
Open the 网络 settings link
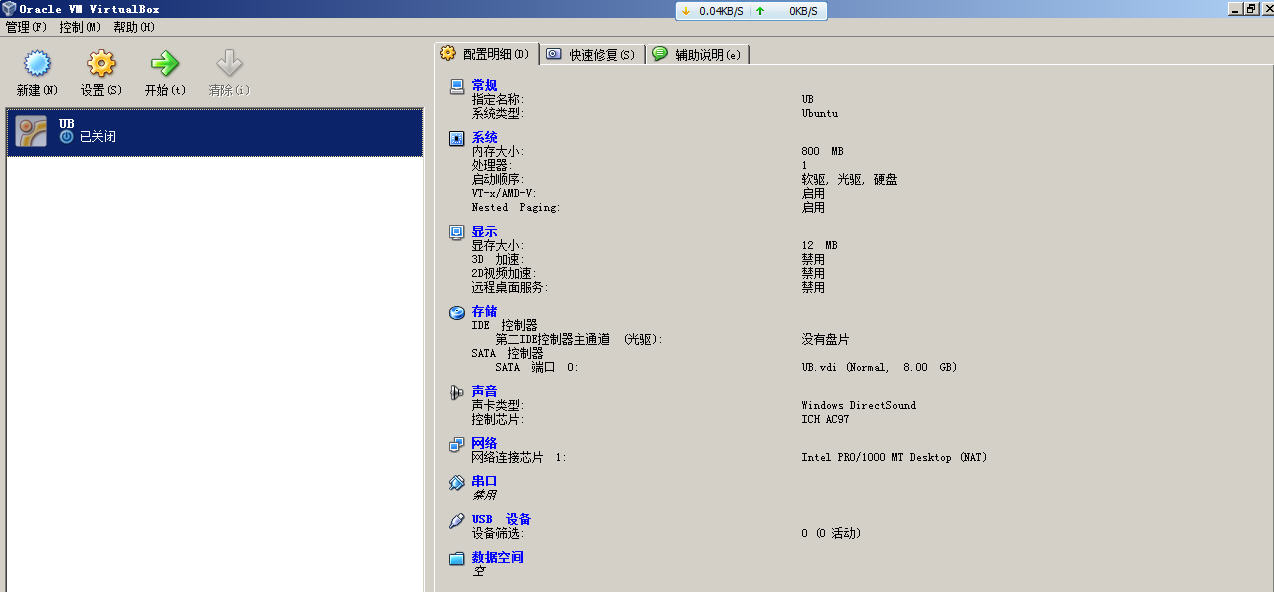pyautogui.click(x=484, y=444)
